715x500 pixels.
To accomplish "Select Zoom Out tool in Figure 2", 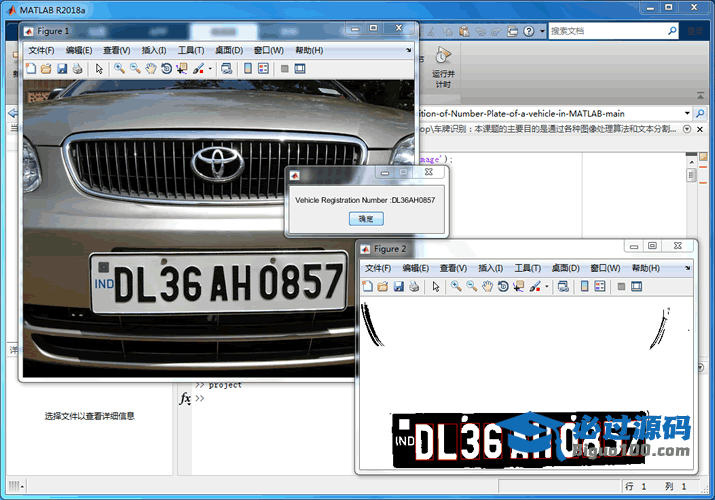I will click(x=471, y=286).
